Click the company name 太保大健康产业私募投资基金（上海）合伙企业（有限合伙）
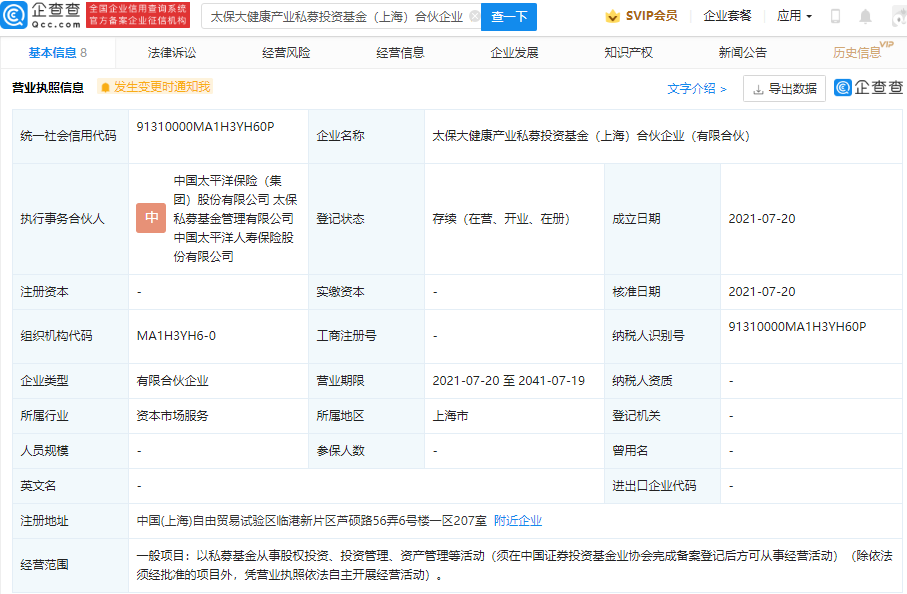The width and height of the screenshot is (907, 594). (x=591, y=136)
